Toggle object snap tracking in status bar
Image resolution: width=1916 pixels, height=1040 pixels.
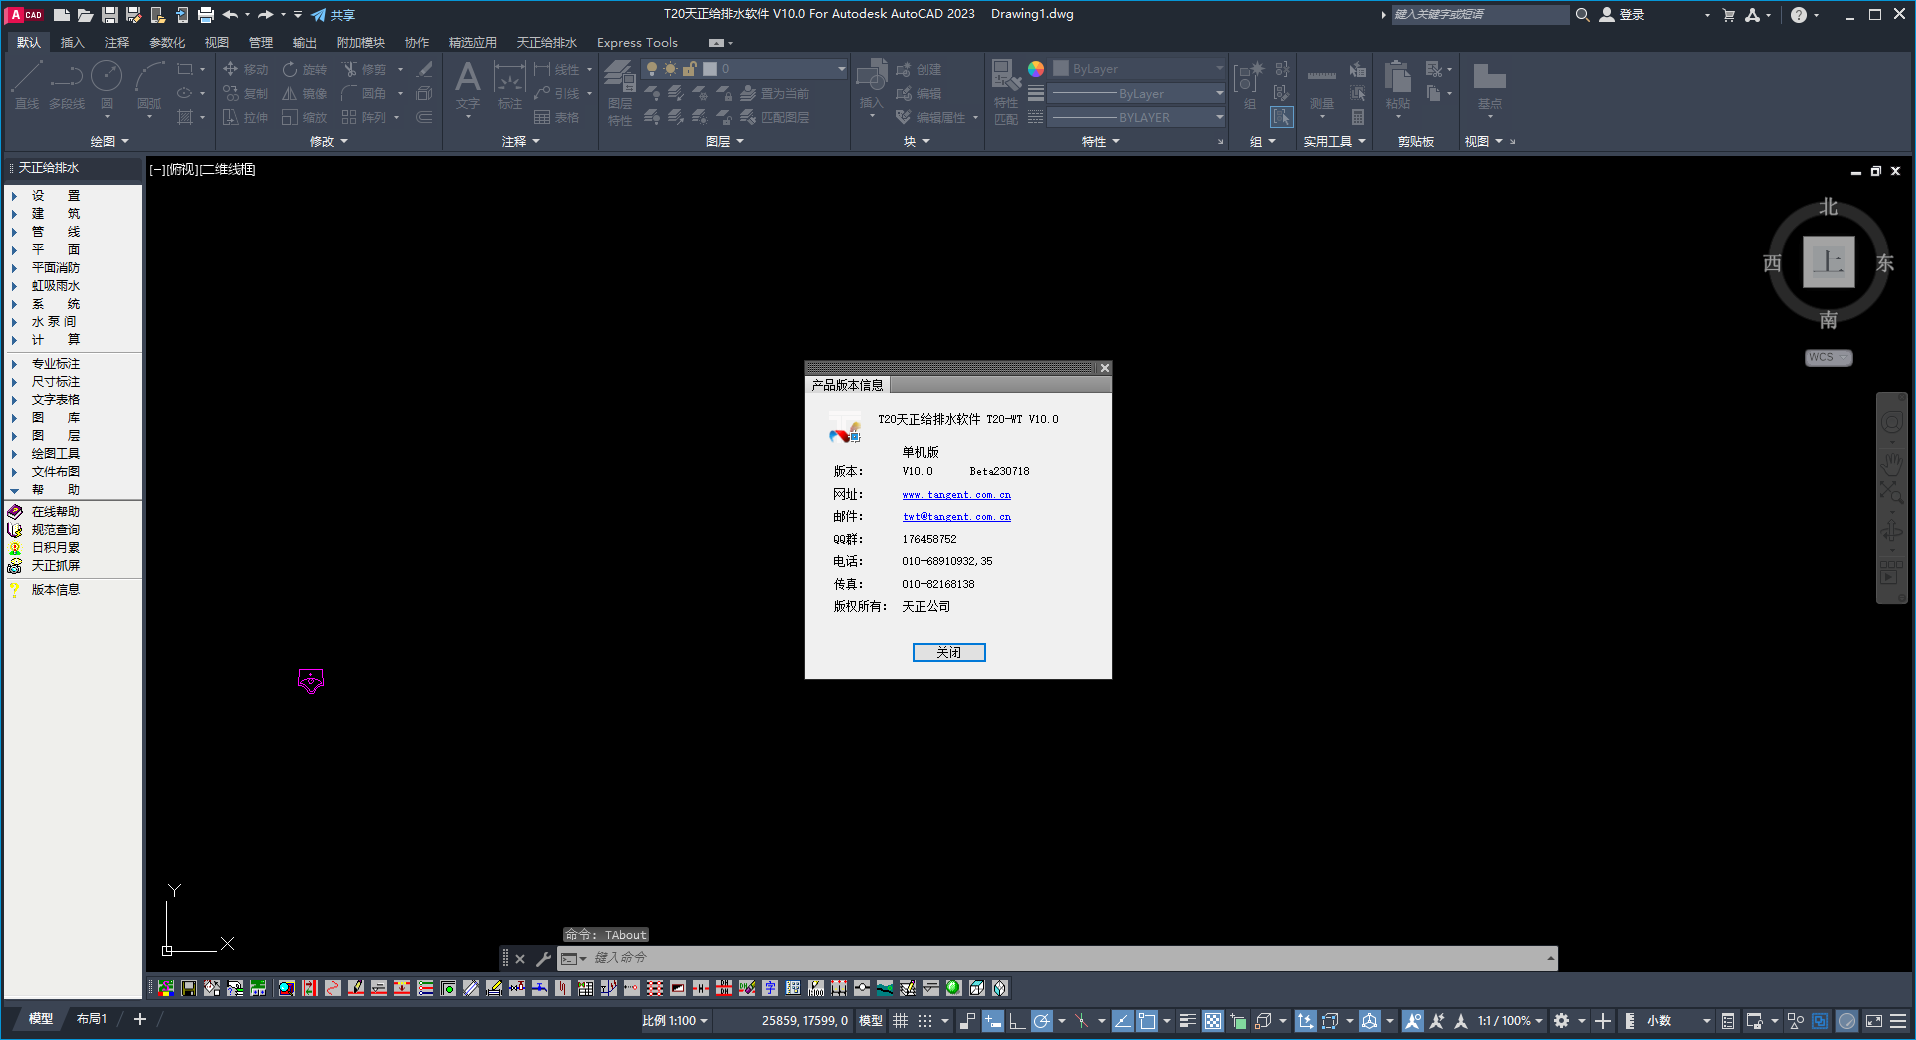point(1123,1021)
